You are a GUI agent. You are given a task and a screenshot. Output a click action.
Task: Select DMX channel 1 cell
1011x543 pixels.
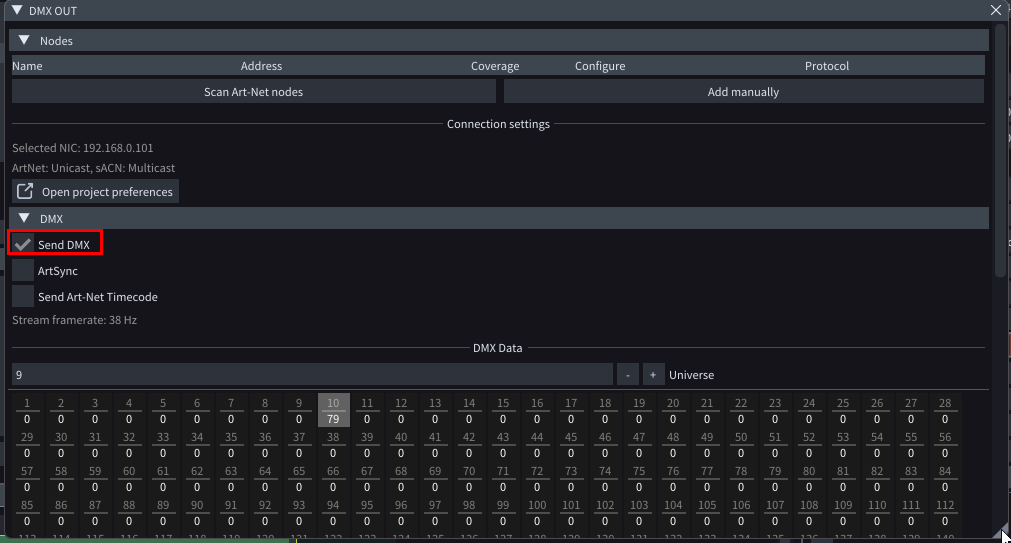[x=27, y=411]
